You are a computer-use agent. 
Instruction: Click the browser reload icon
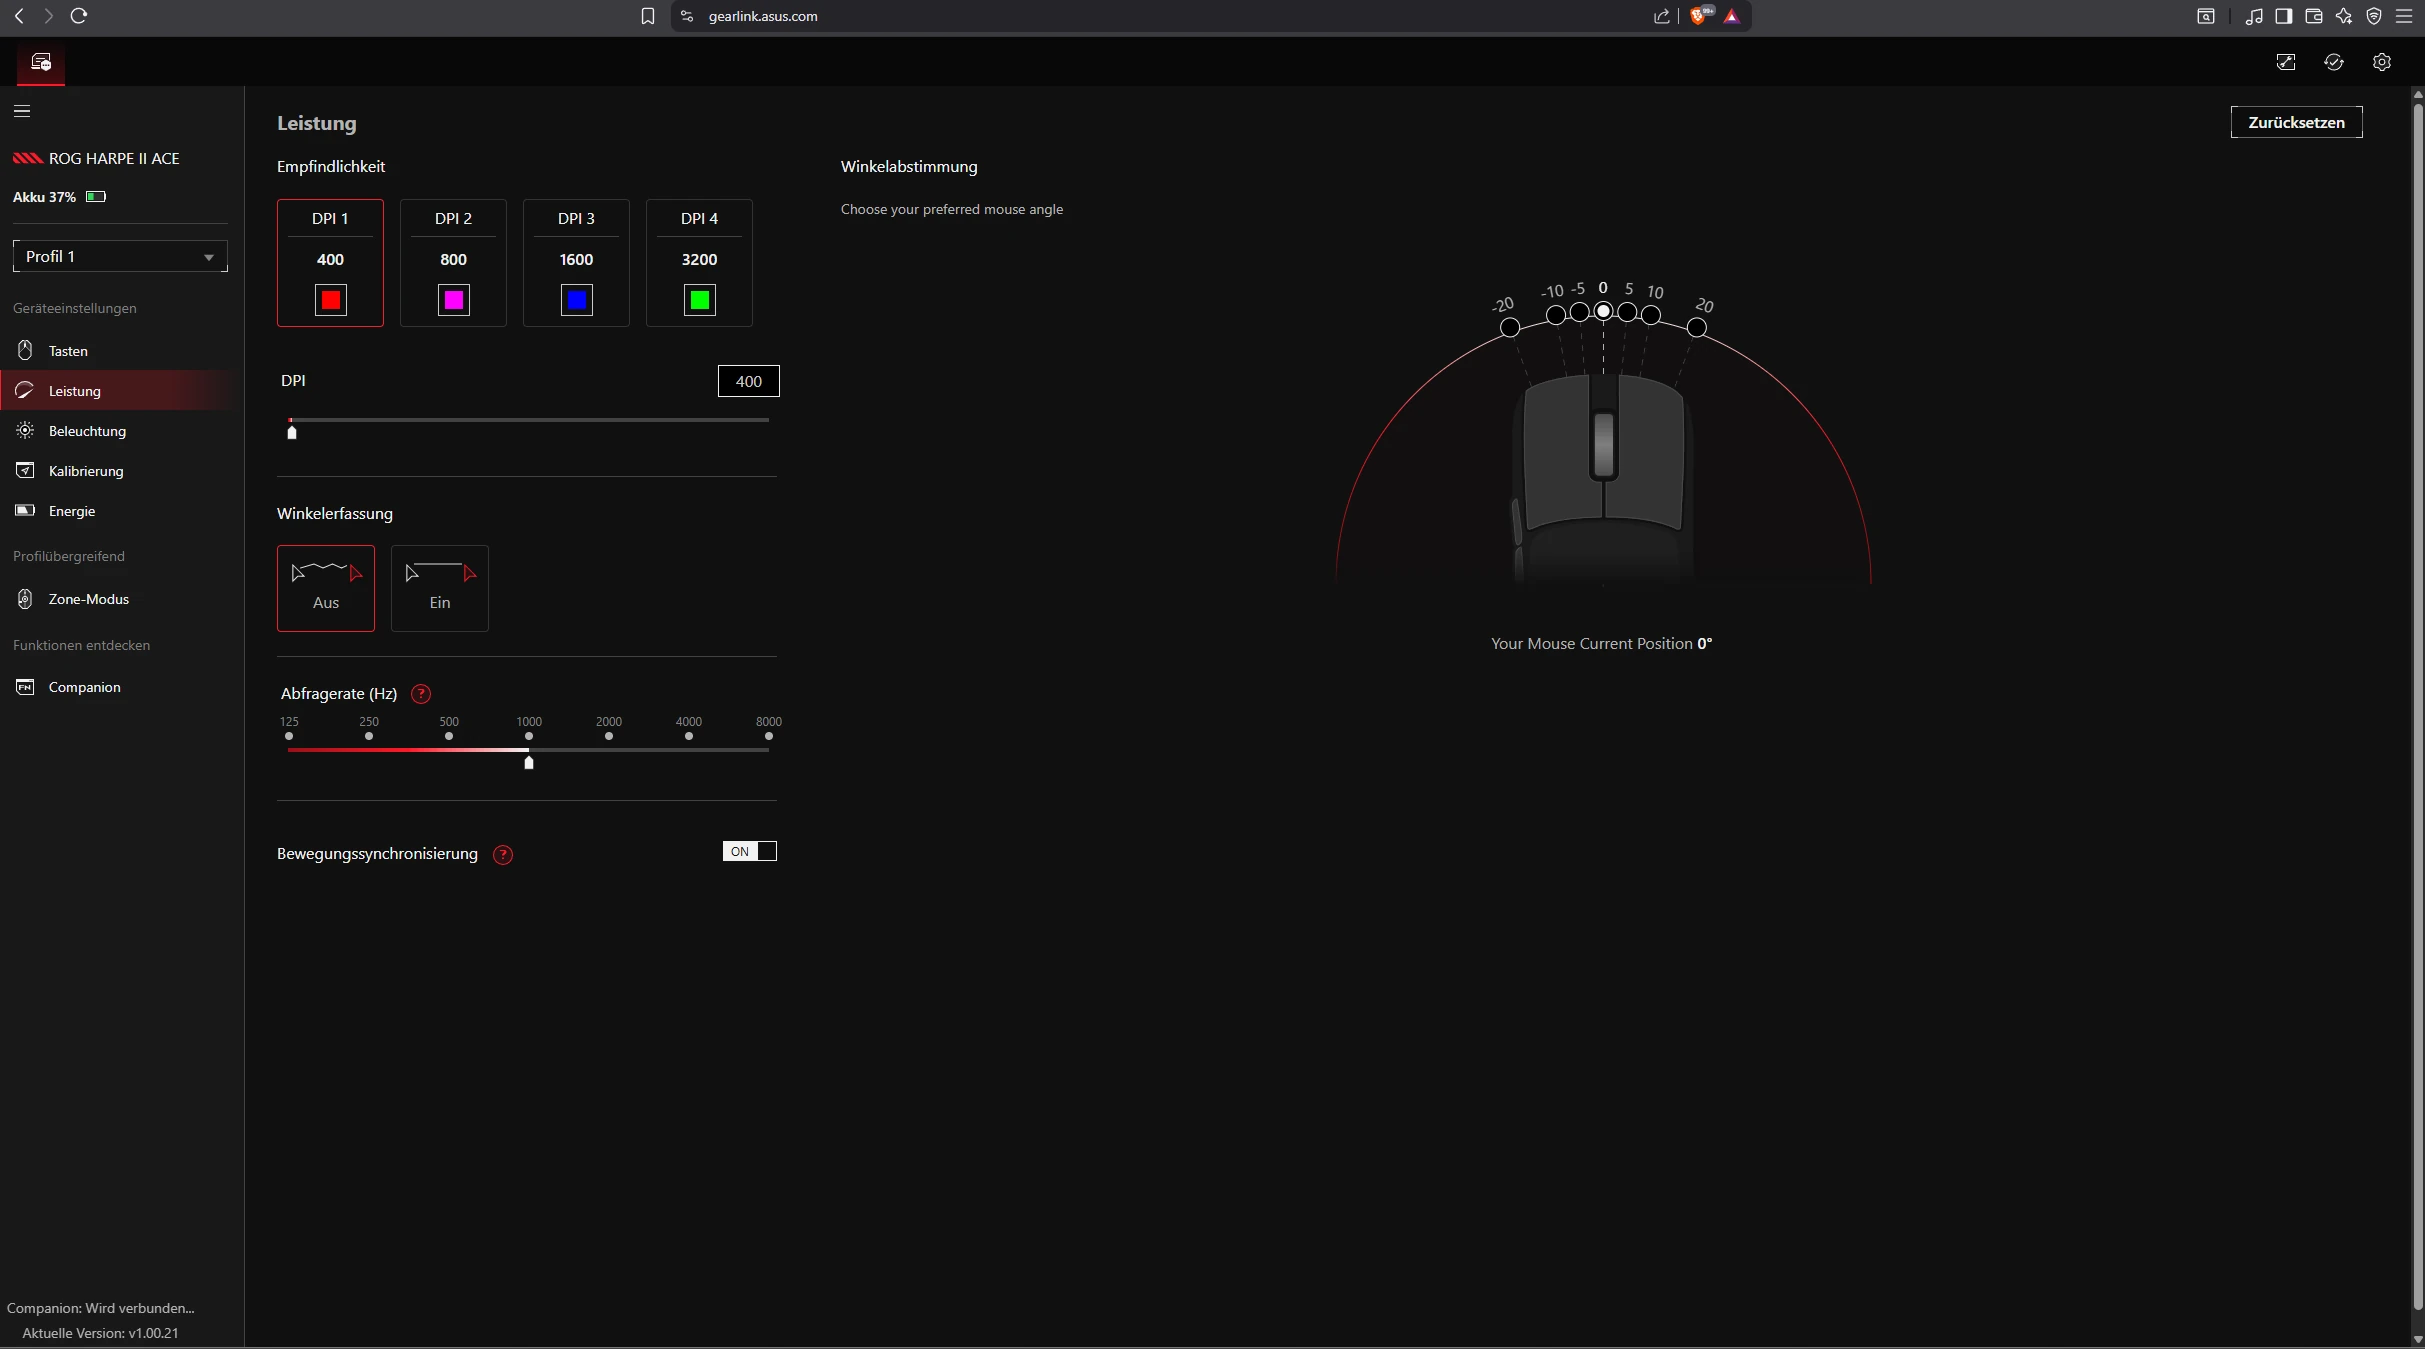(x=79, y=16)
